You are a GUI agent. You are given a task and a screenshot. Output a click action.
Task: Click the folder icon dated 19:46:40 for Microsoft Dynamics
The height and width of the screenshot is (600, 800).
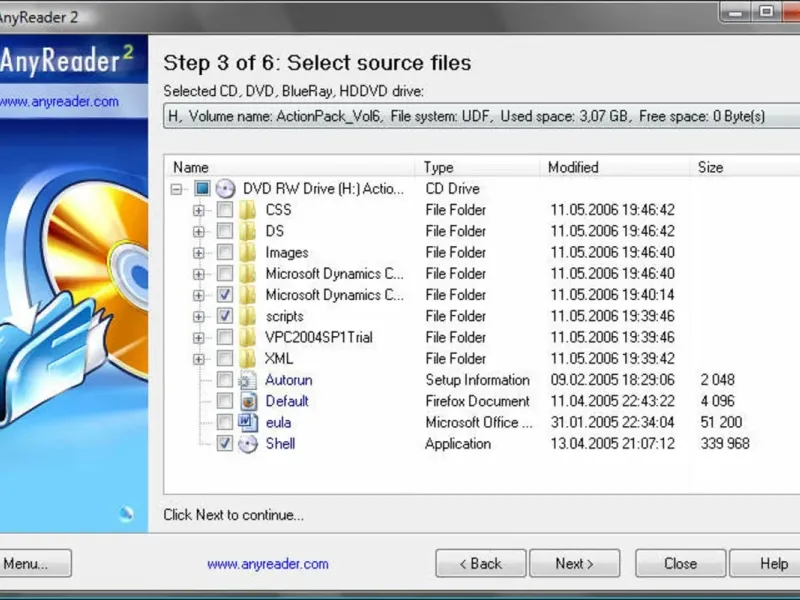(x=248, y=273)
